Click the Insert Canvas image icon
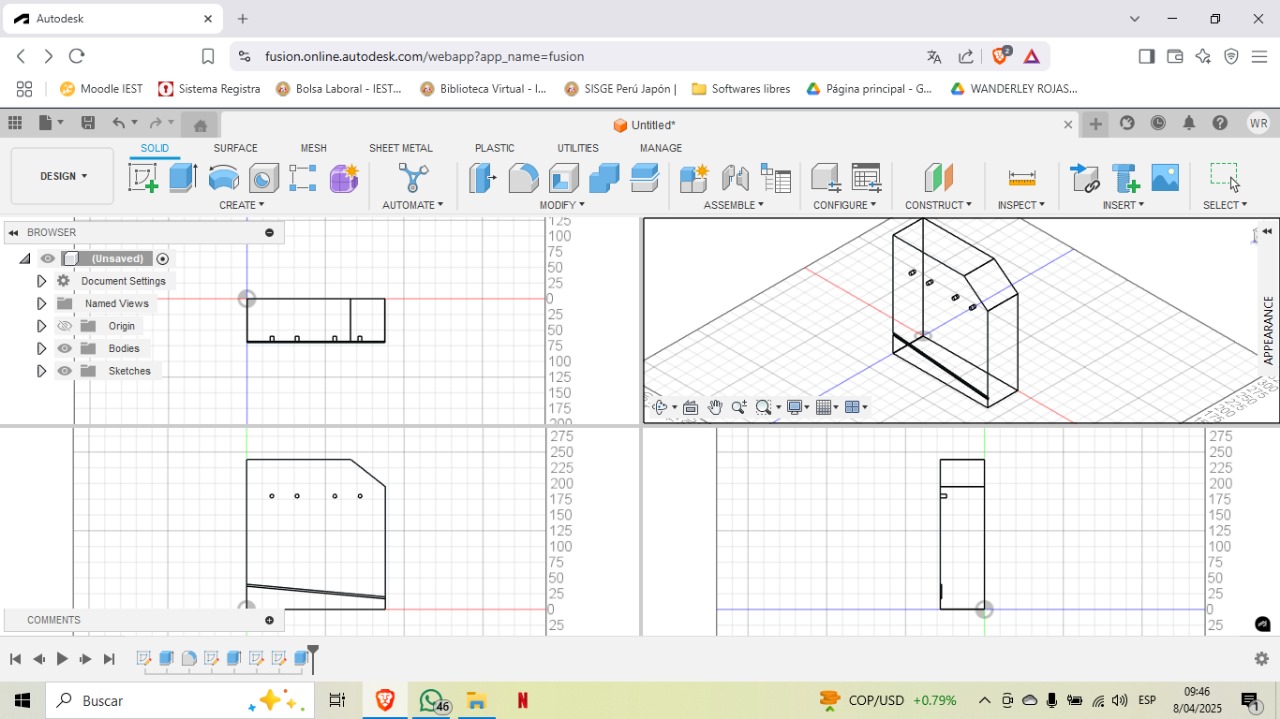Image resolution: width=1280 pixels, height=719 pixels. pyautogui.click(x=1165, y=178)
